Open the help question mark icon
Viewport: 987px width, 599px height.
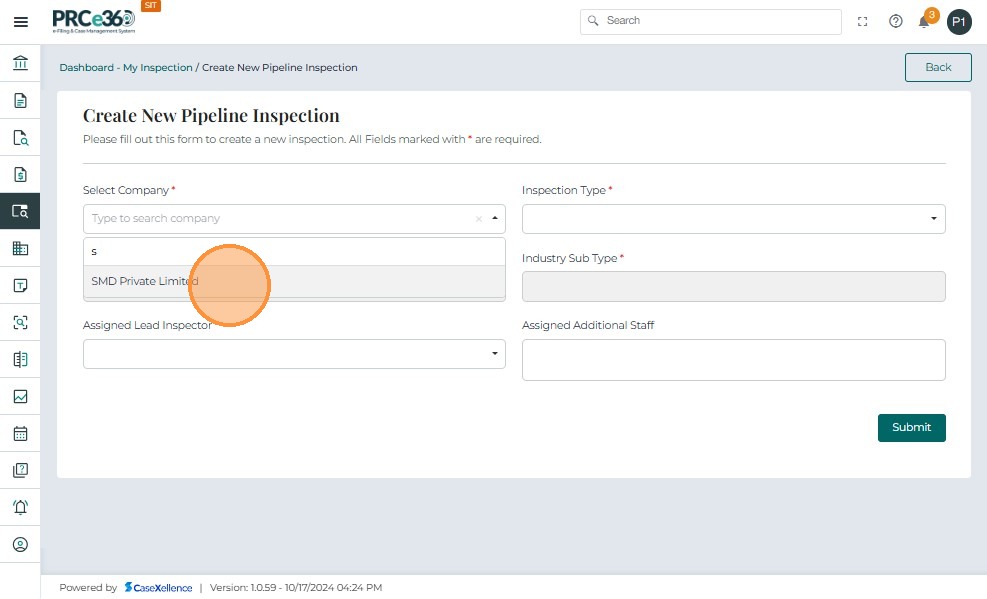[x=896, y=21]
